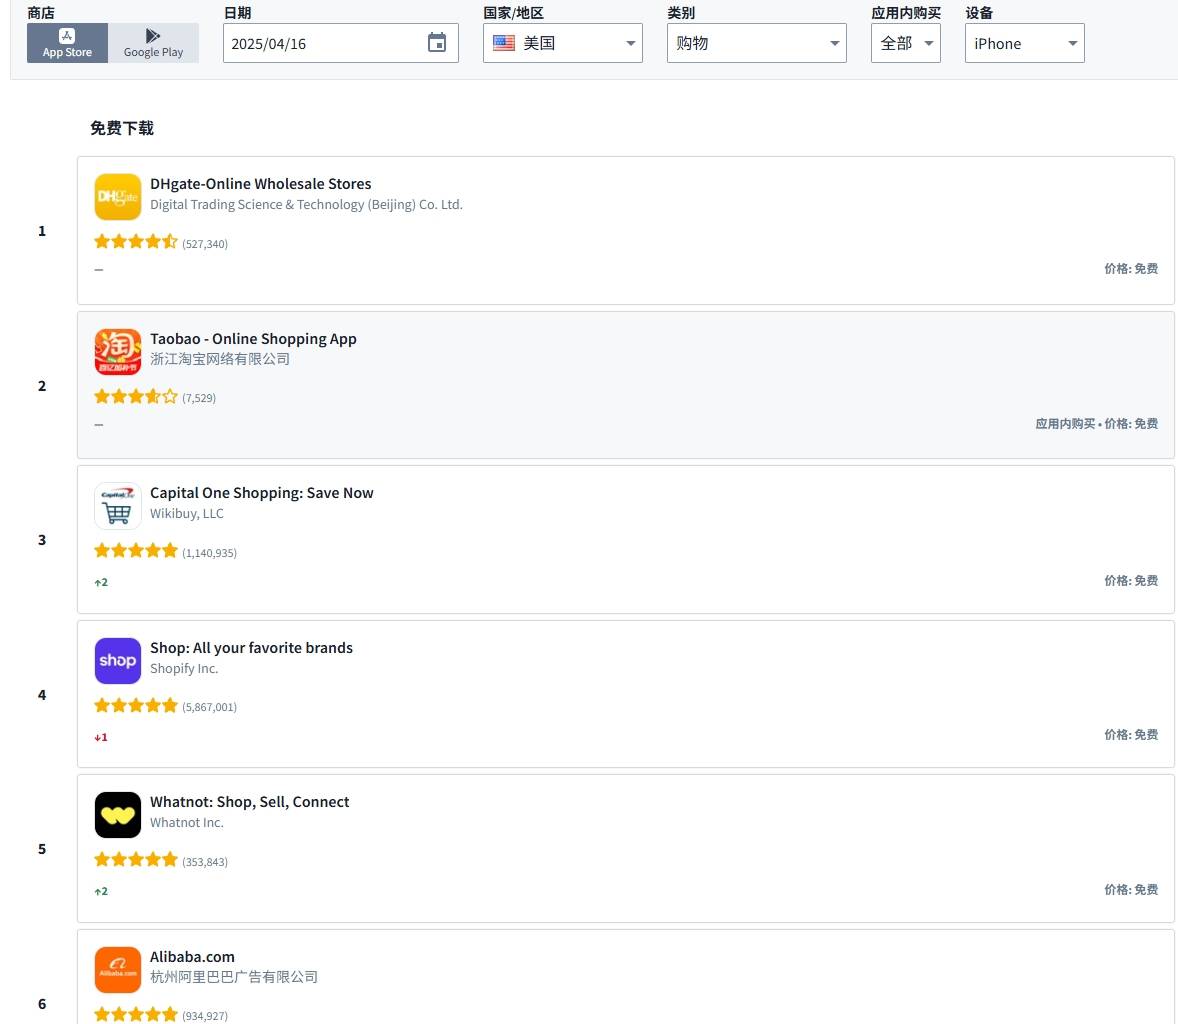
Task: Switch to the Google Play tab
Action: [x=153, y=43]
